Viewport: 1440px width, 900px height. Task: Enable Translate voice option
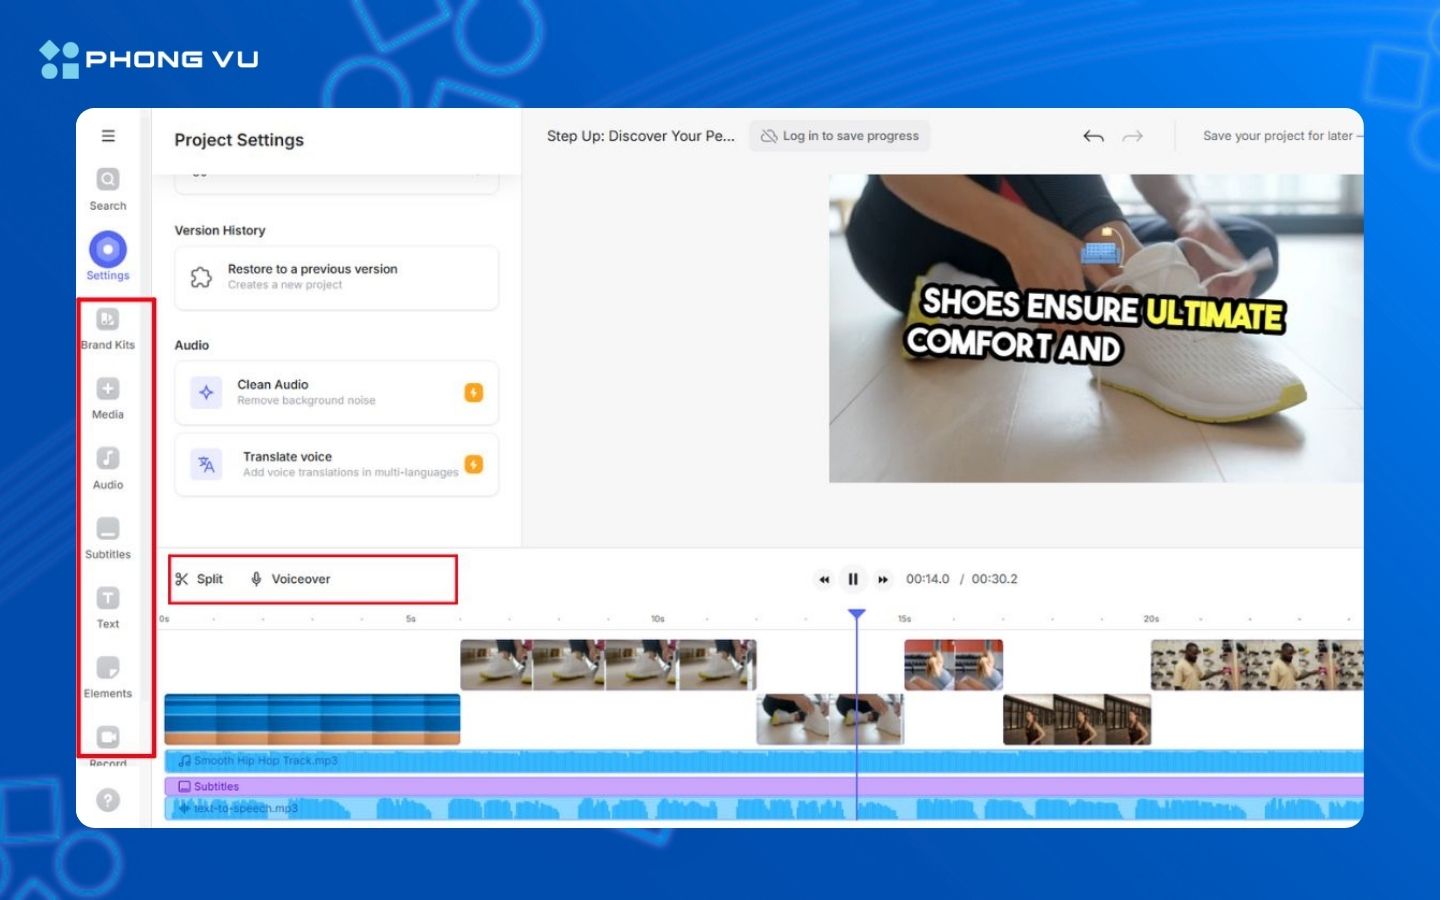[x=336, y=464]
